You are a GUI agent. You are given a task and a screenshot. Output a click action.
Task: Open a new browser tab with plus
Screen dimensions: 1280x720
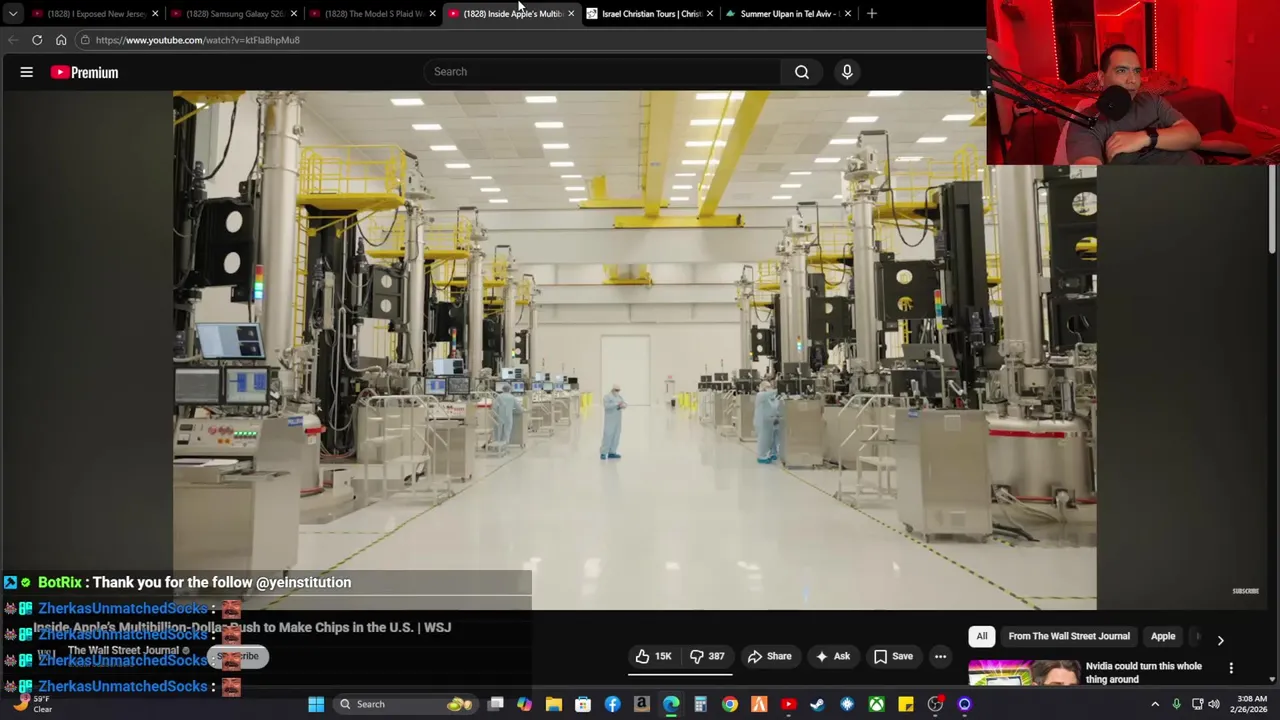point(872,14)
